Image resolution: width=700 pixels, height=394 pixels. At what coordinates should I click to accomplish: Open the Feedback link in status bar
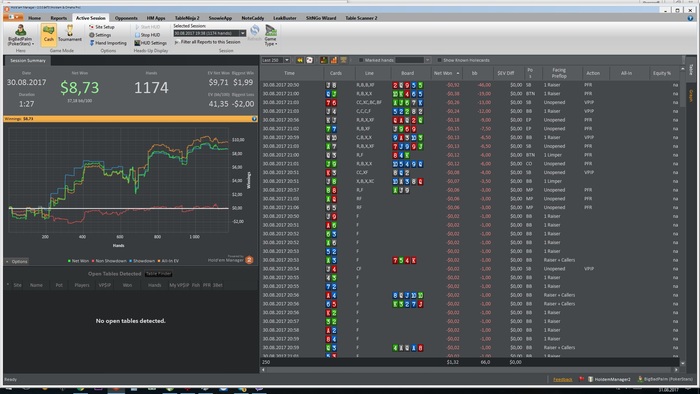562,379
